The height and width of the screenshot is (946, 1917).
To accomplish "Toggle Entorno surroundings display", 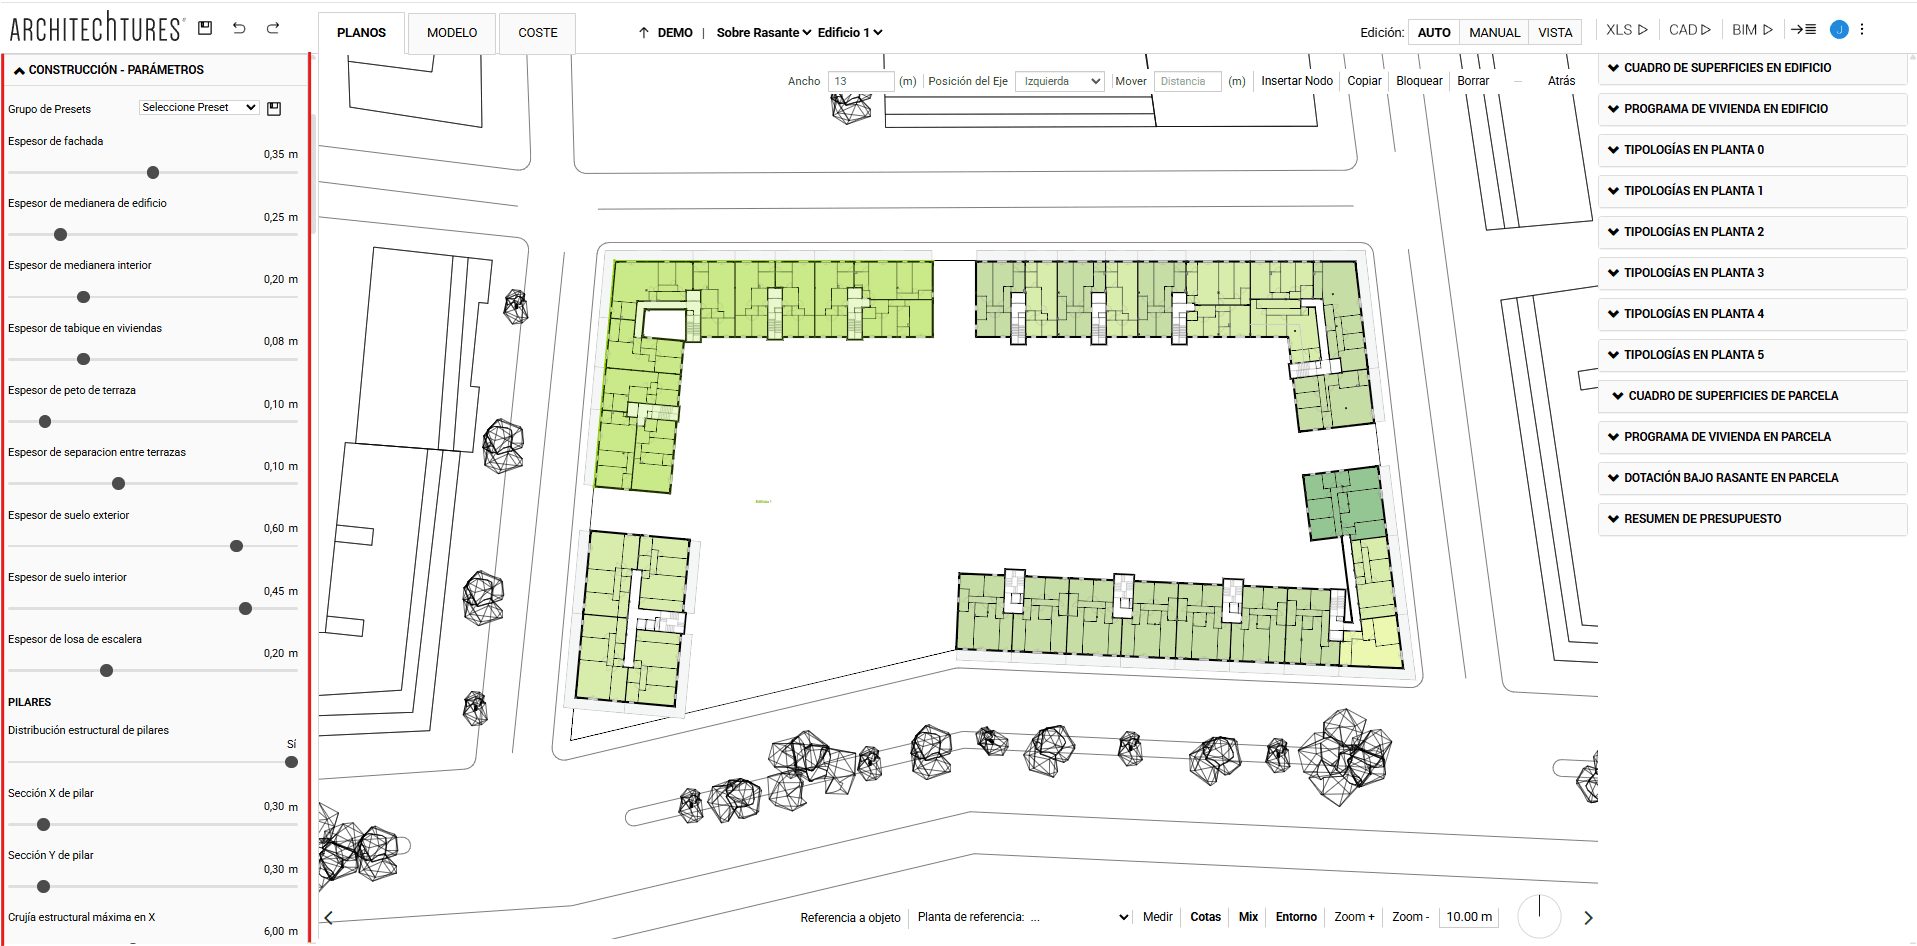I will 1296,917.
